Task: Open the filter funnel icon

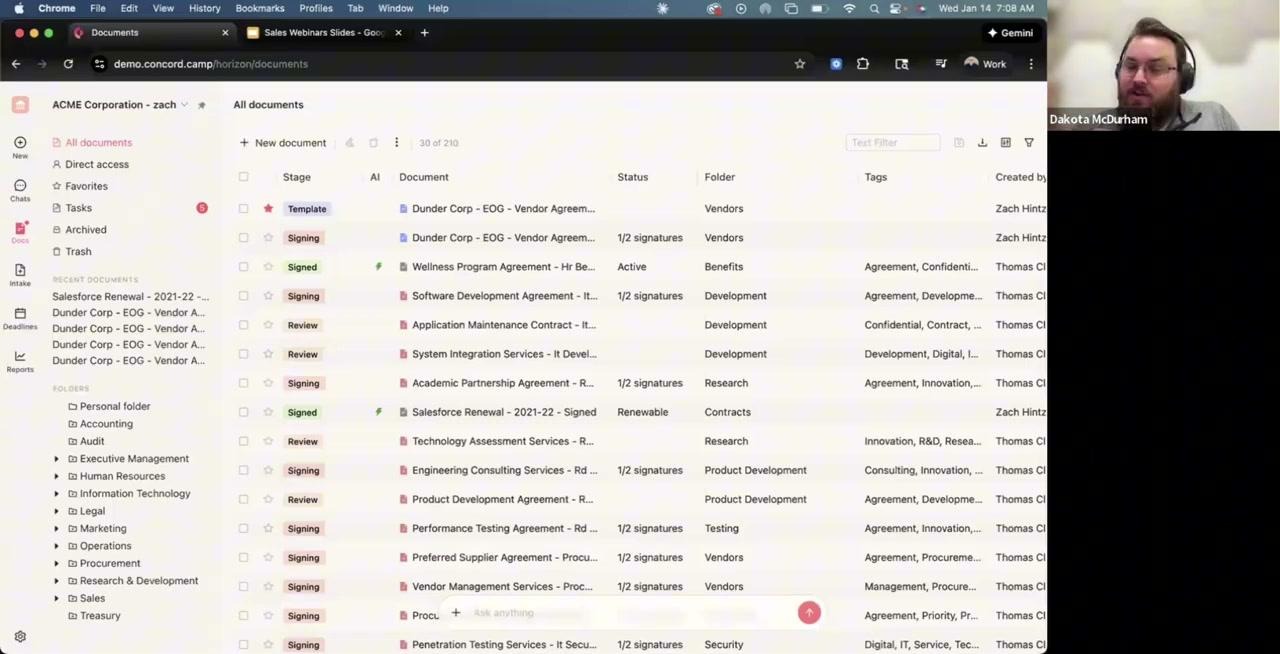Action: (x=1029, y=143)
